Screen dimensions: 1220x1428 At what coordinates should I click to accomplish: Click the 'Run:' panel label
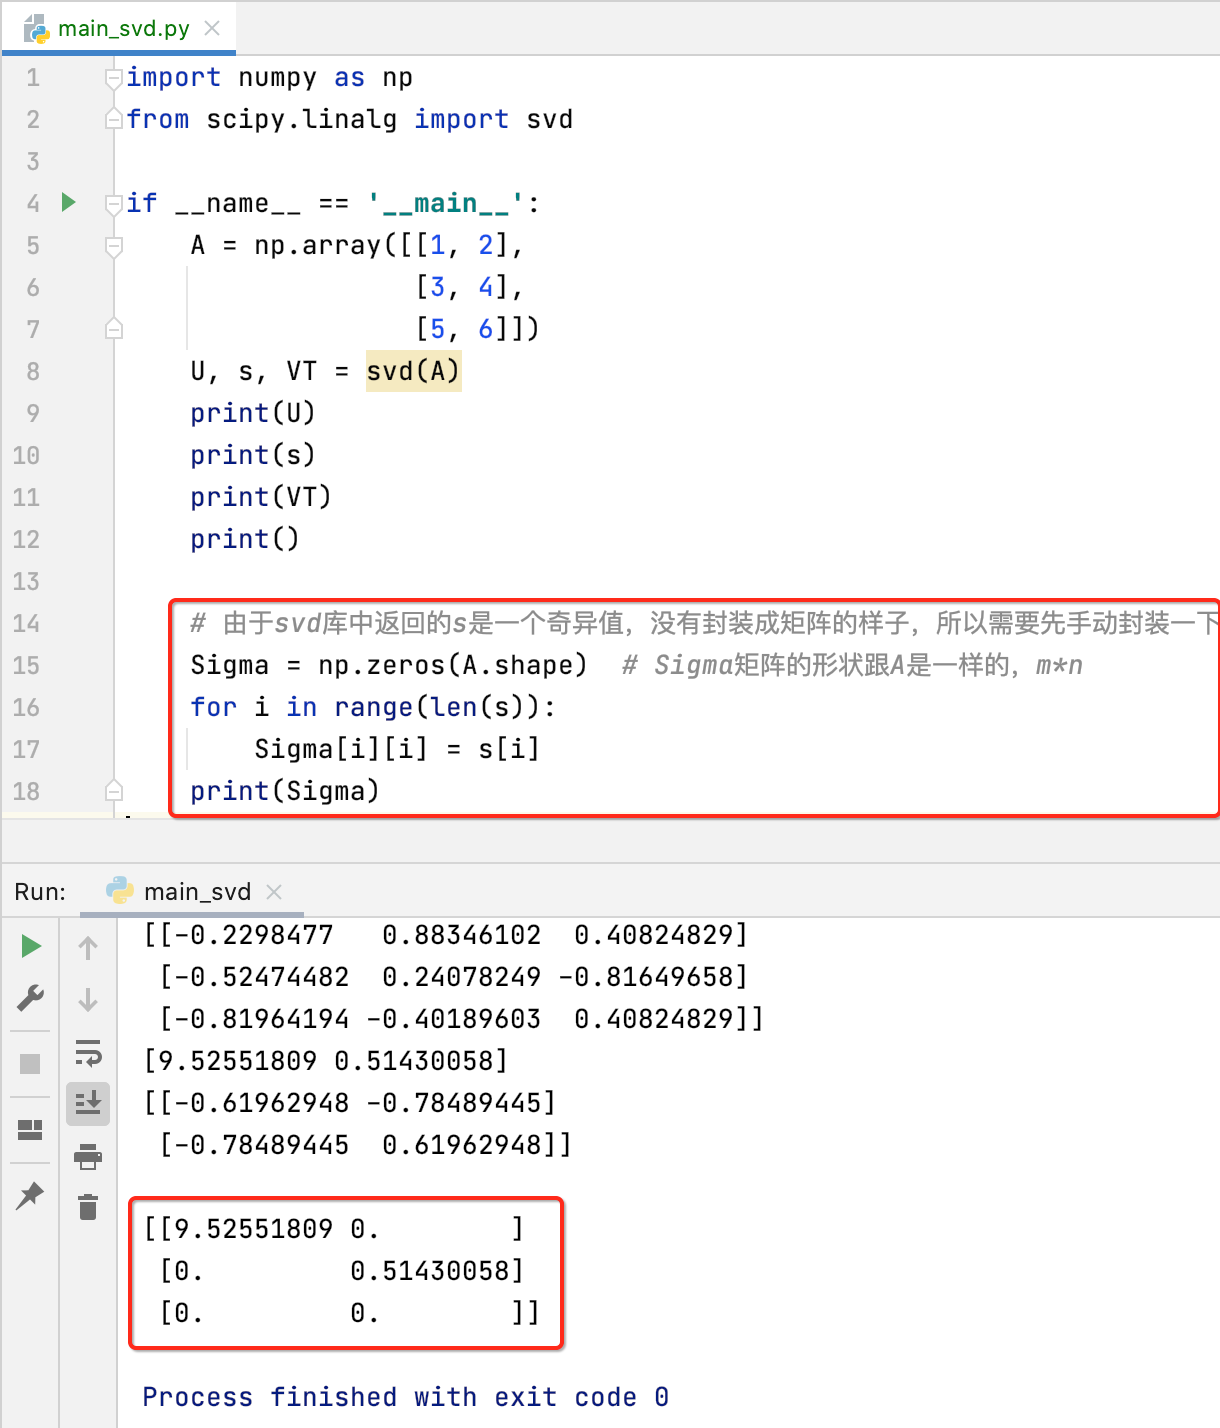tap(40, 891)
